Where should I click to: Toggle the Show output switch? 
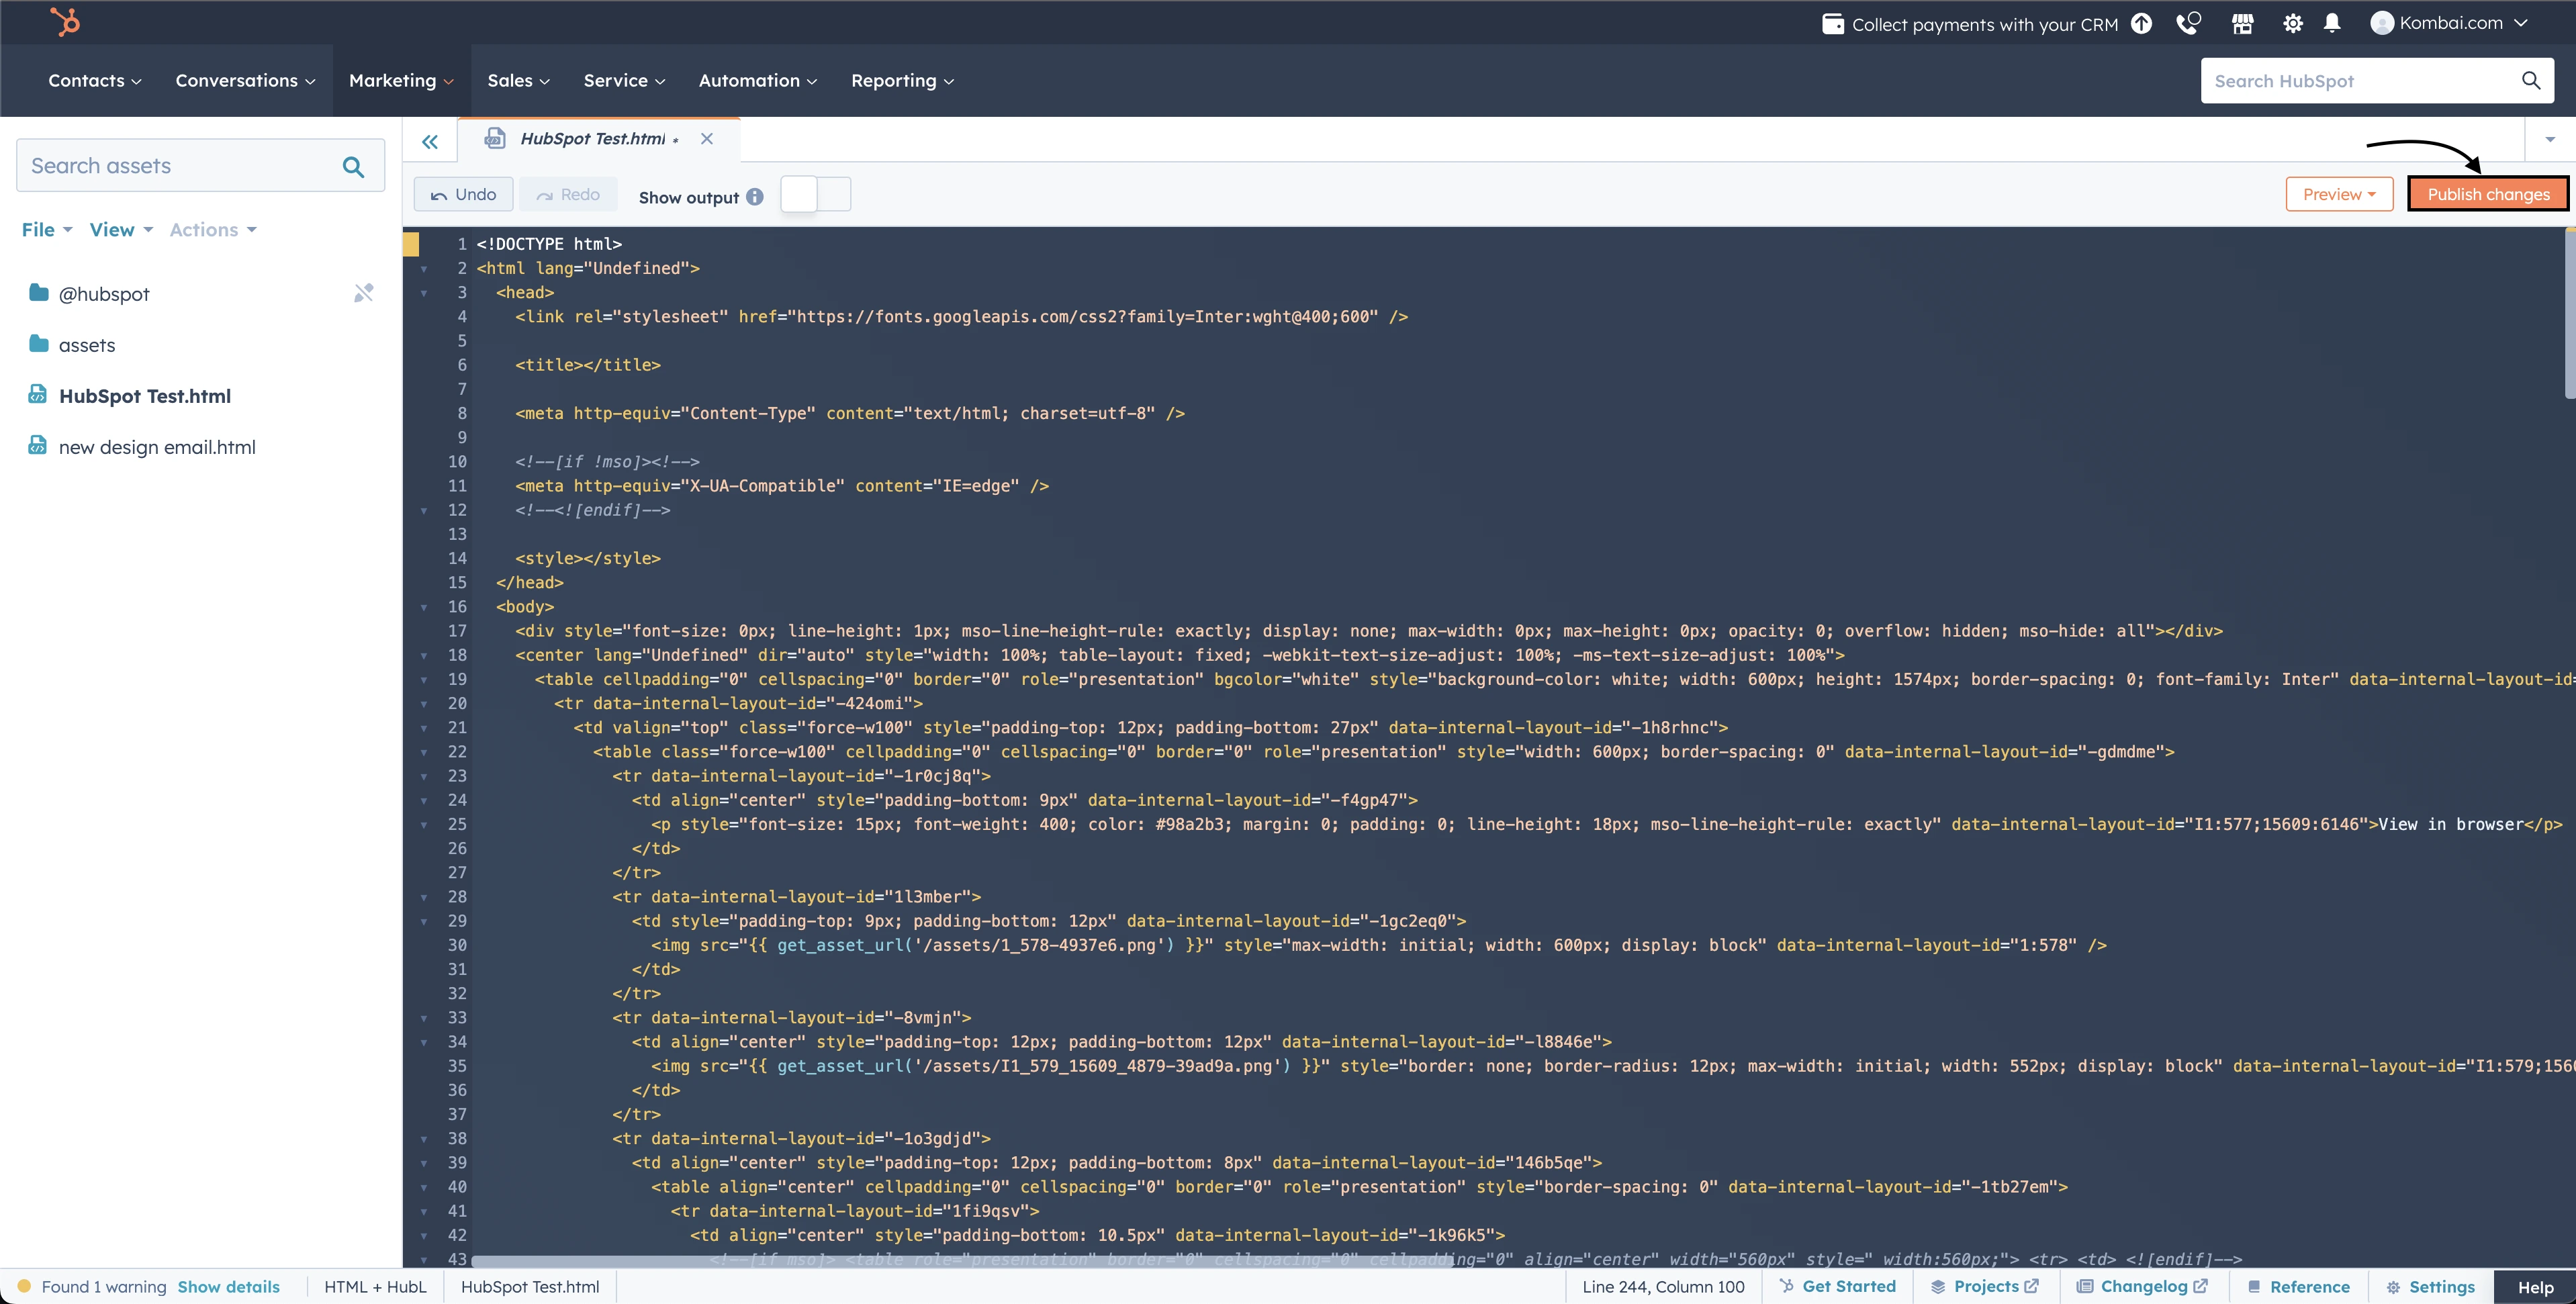(x=815, y=194)
